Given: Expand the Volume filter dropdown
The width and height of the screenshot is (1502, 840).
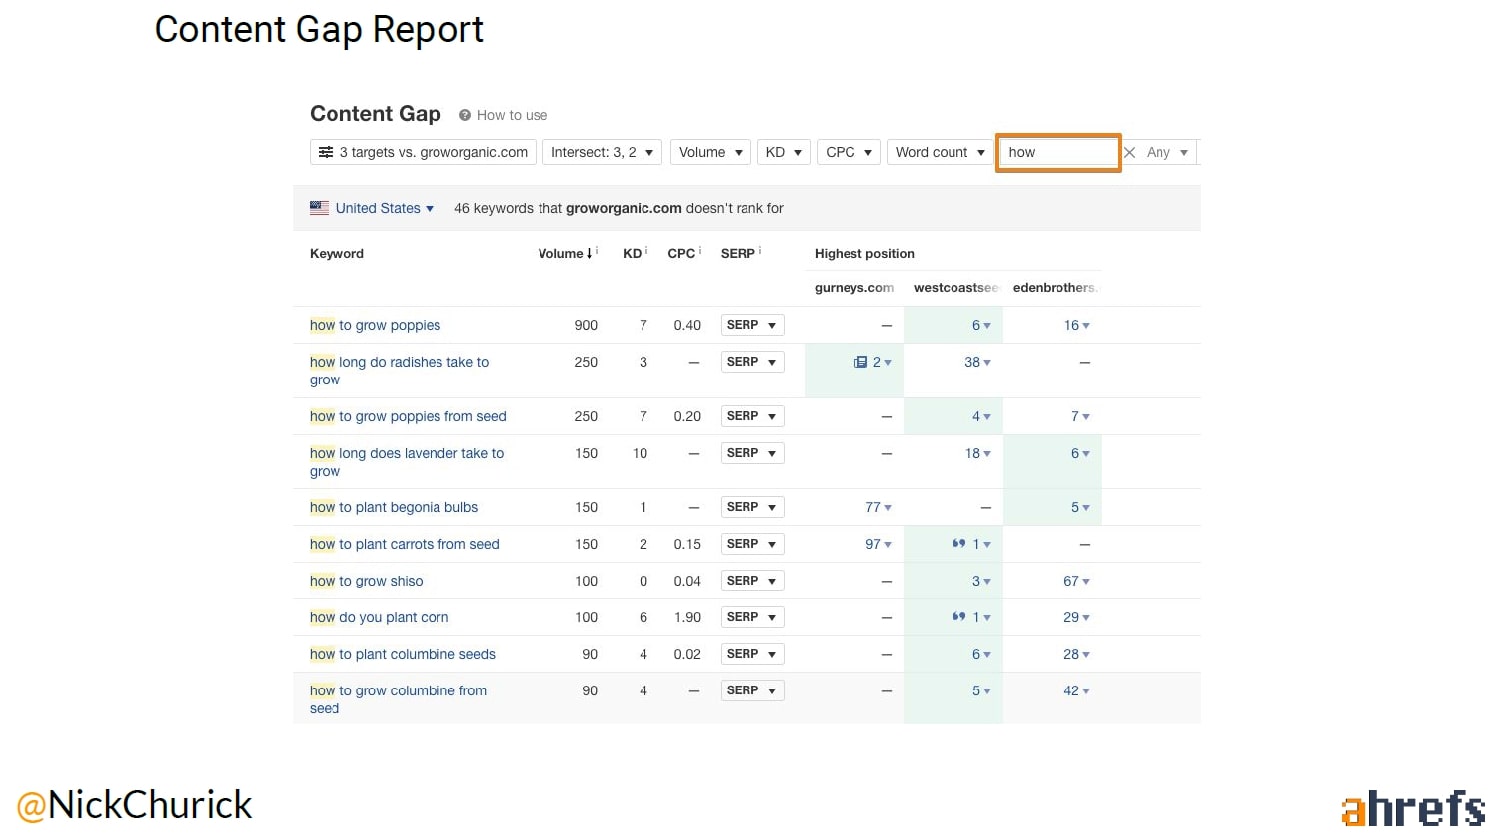Looking at the screenshot, I should pyautogui.click(x=710, y=152).
